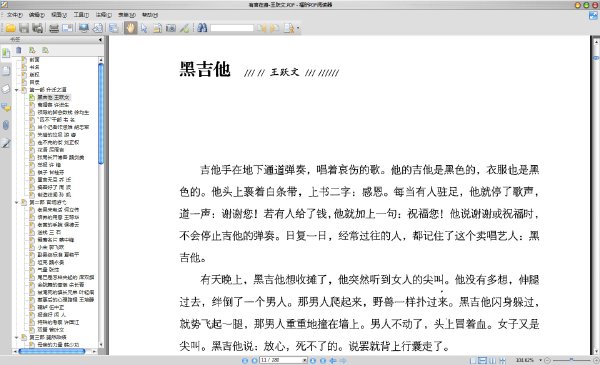Go to previous page button
The image size is (600, 365).
click(254, 360)
